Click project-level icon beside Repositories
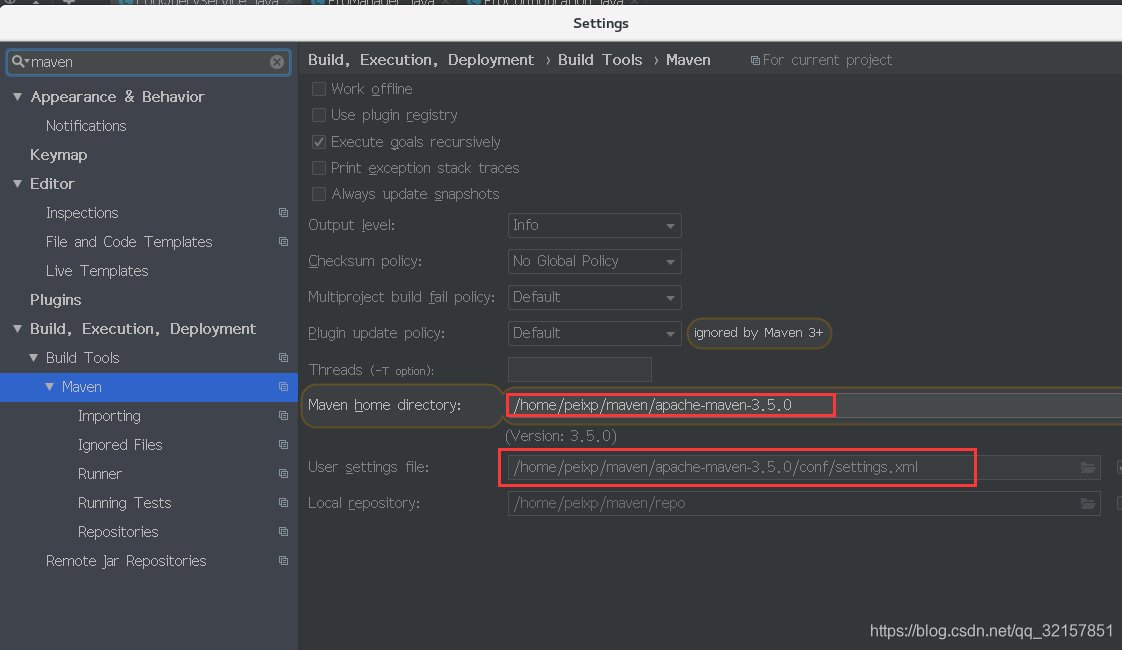 point(283,532)
